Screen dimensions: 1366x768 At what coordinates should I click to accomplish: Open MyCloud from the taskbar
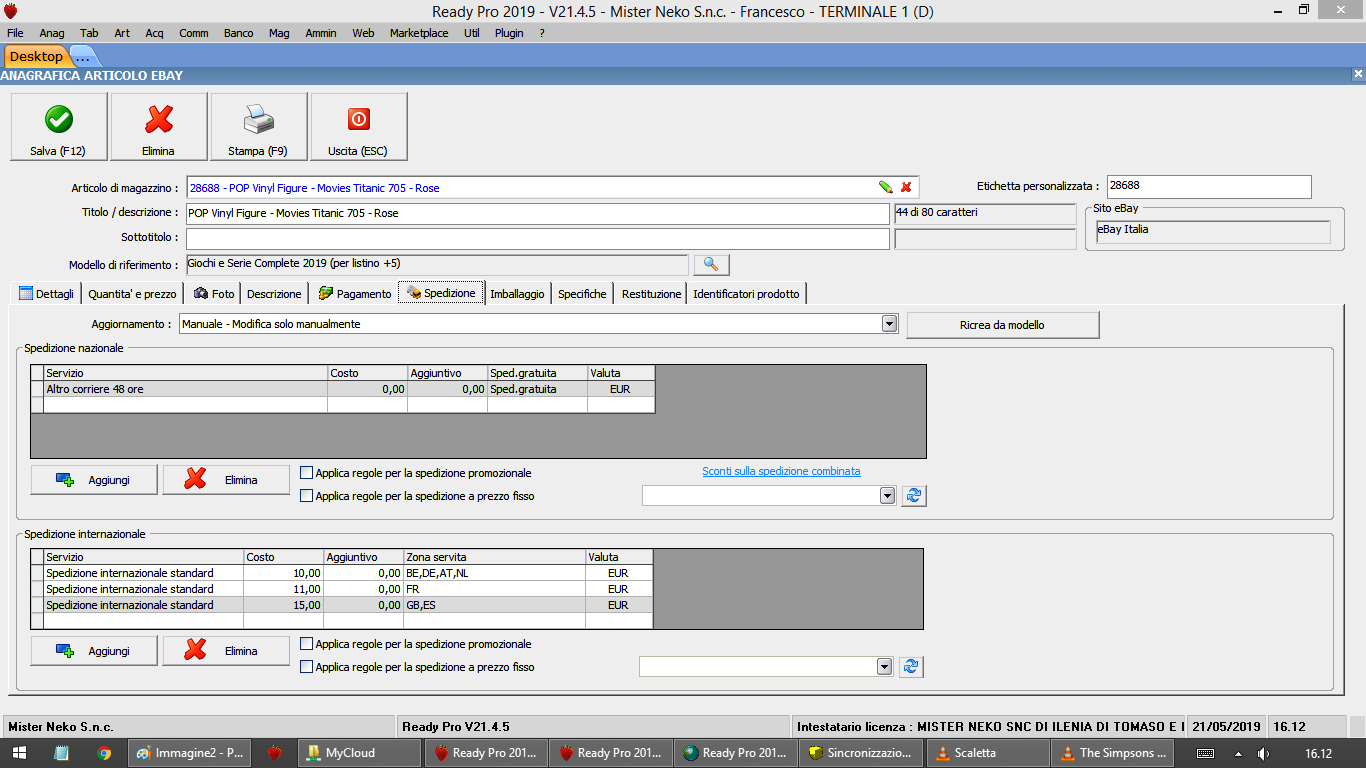(x=360, y=753)
